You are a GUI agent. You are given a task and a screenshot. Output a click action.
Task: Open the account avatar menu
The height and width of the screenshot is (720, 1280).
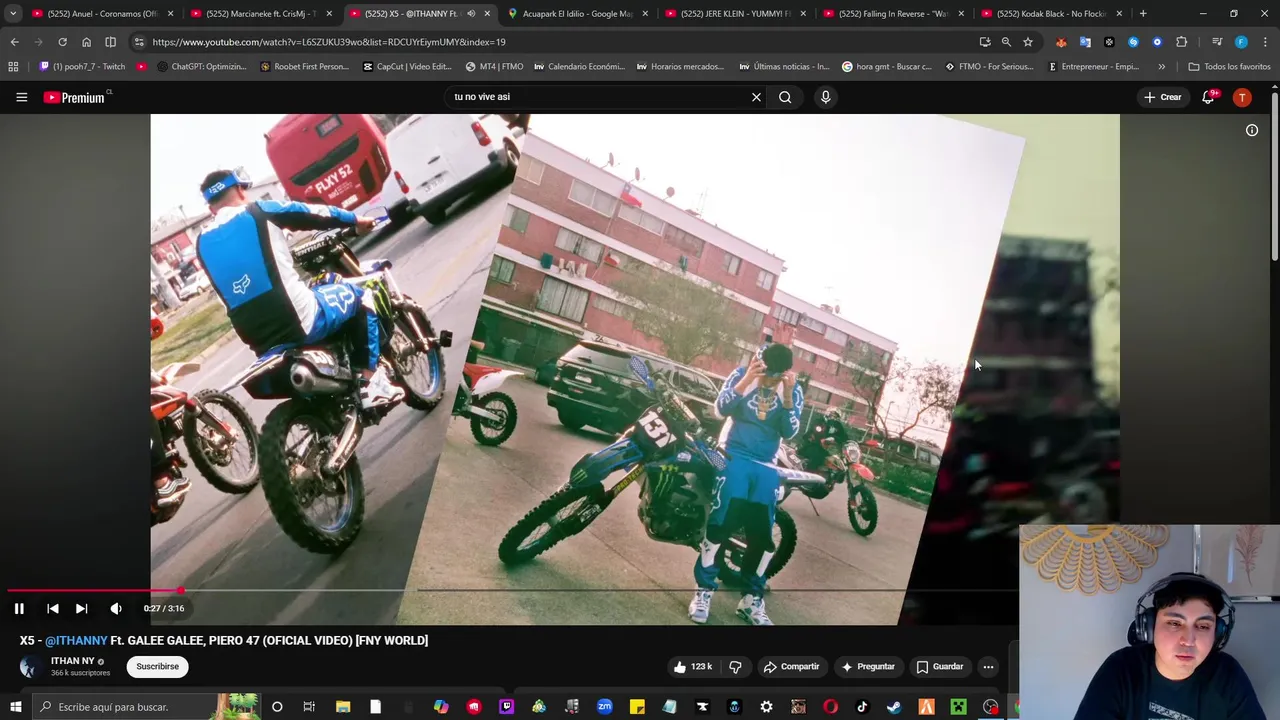coord(1242,97)
